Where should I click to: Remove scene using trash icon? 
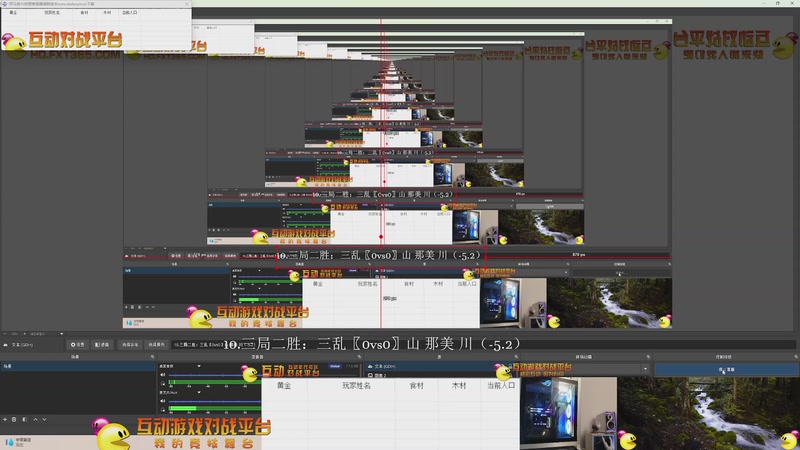click(14, 419)
